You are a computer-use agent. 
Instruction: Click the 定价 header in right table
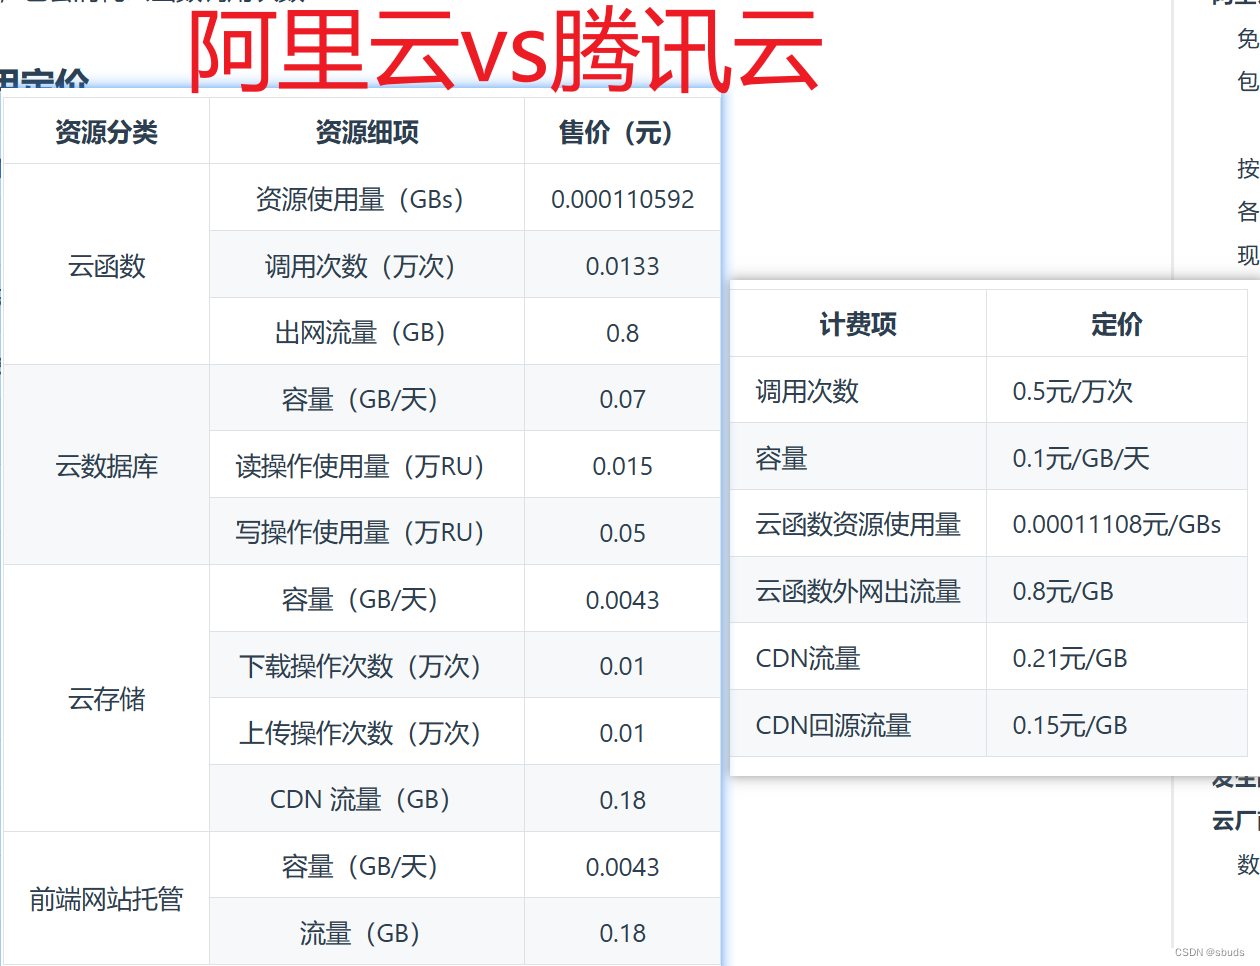(x=1117, y=324)
